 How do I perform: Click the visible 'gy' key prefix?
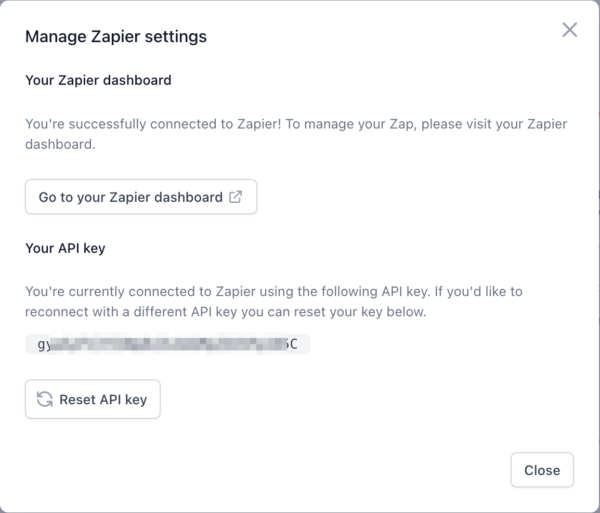pyautogui.click(x=44, y=344)
